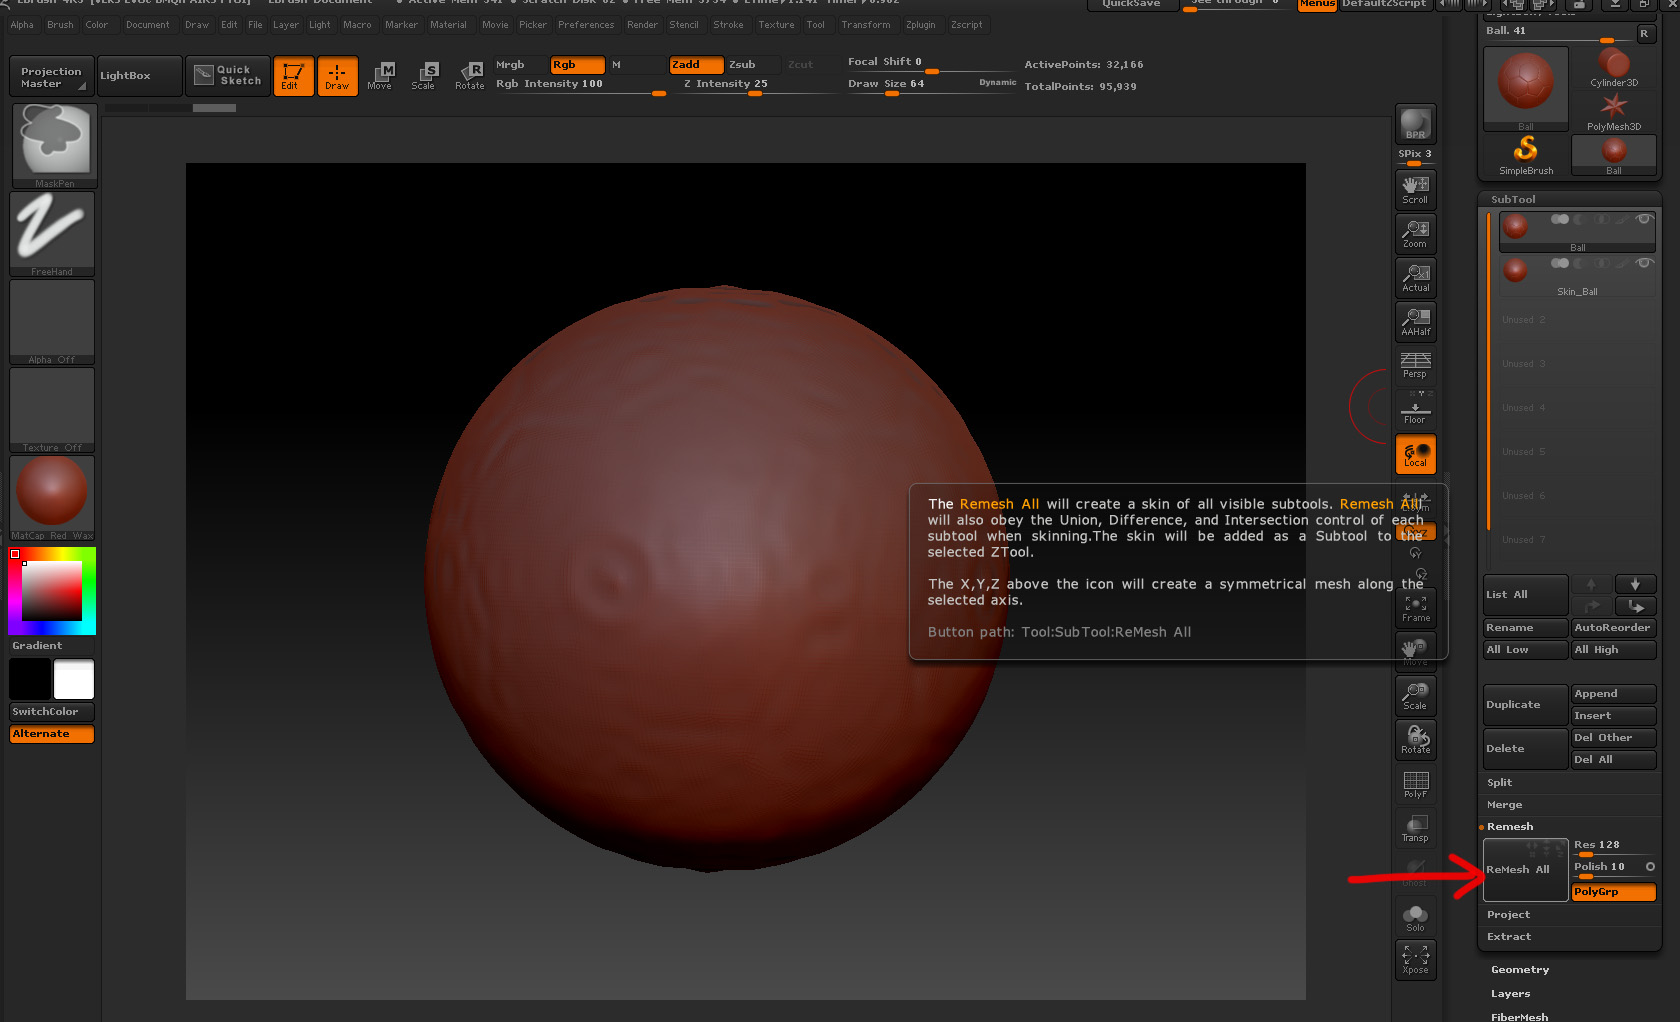Open MatCap Red Wax material picker
The width and height of the screenshot is (1680, 1022).
click(52, 497)
